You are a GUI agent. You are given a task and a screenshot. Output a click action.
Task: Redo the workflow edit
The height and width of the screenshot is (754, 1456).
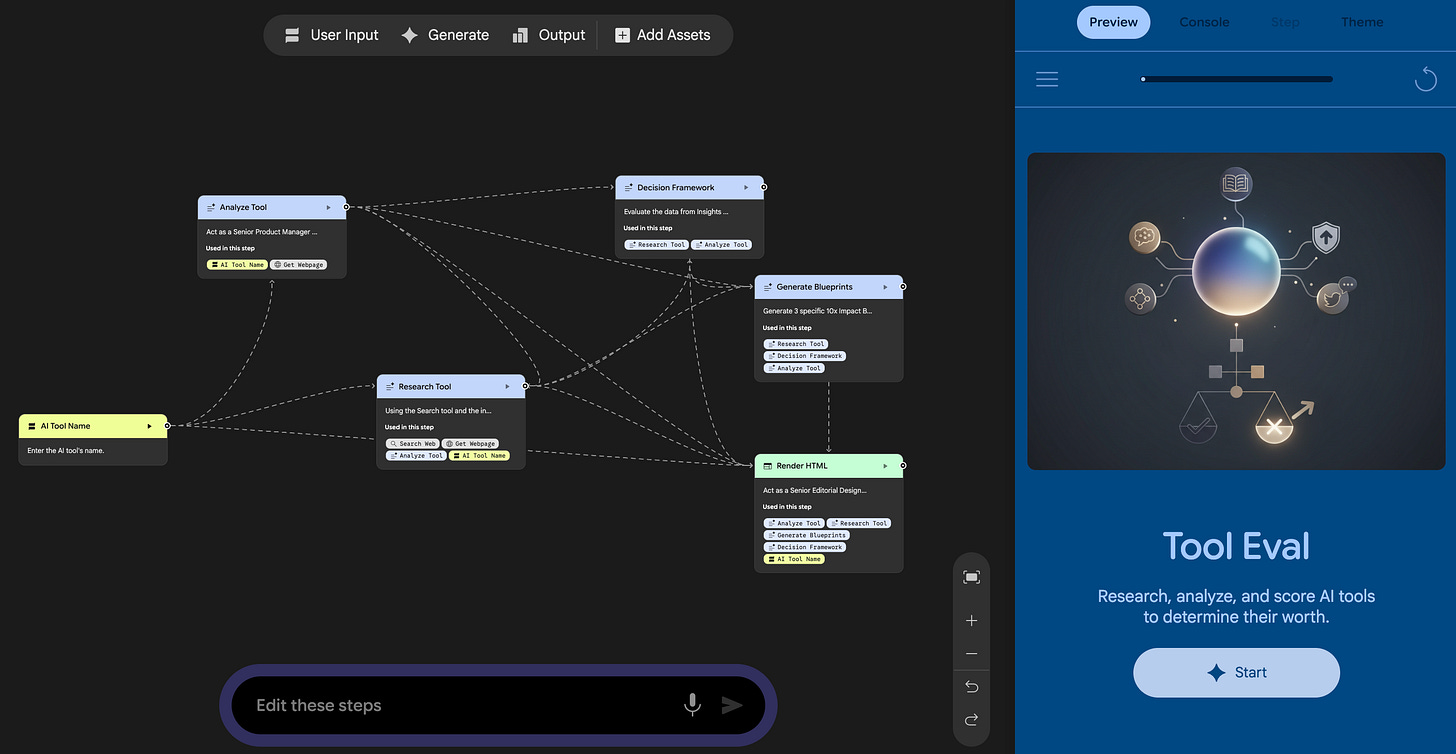pos(971,720)
